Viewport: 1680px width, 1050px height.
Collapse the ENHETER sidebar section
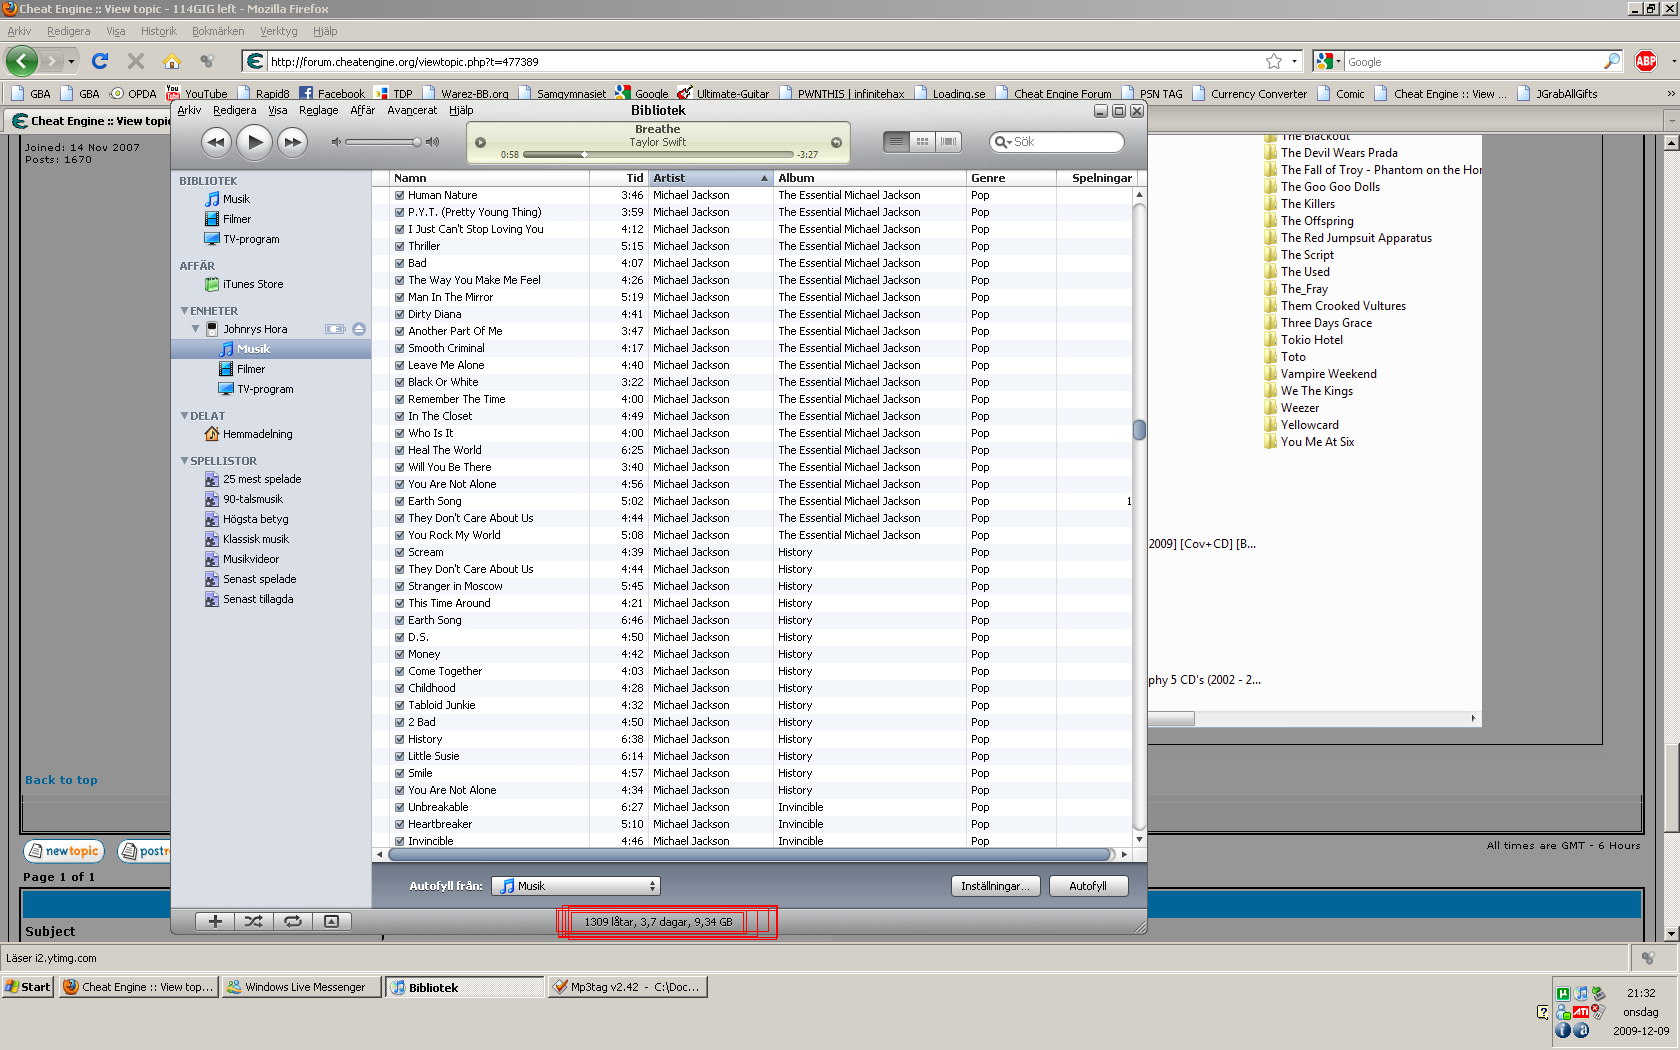[184, 311]
